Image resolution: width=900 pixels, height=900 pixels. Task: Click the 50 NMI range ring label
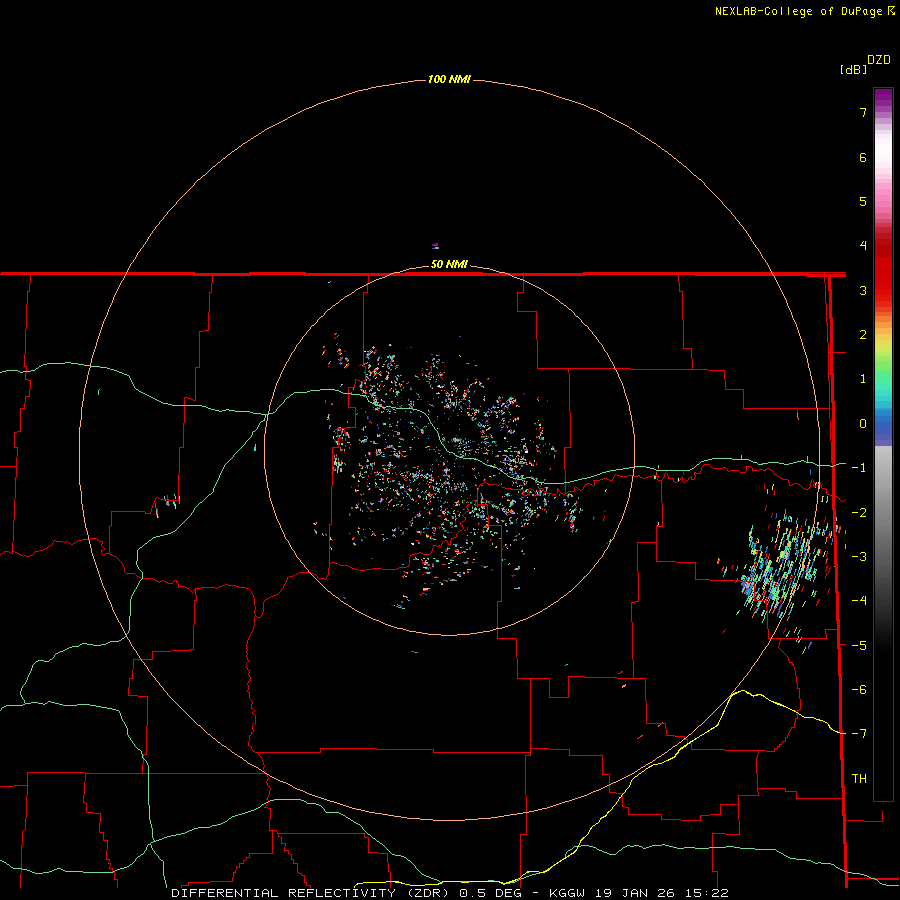pos(449,264)
